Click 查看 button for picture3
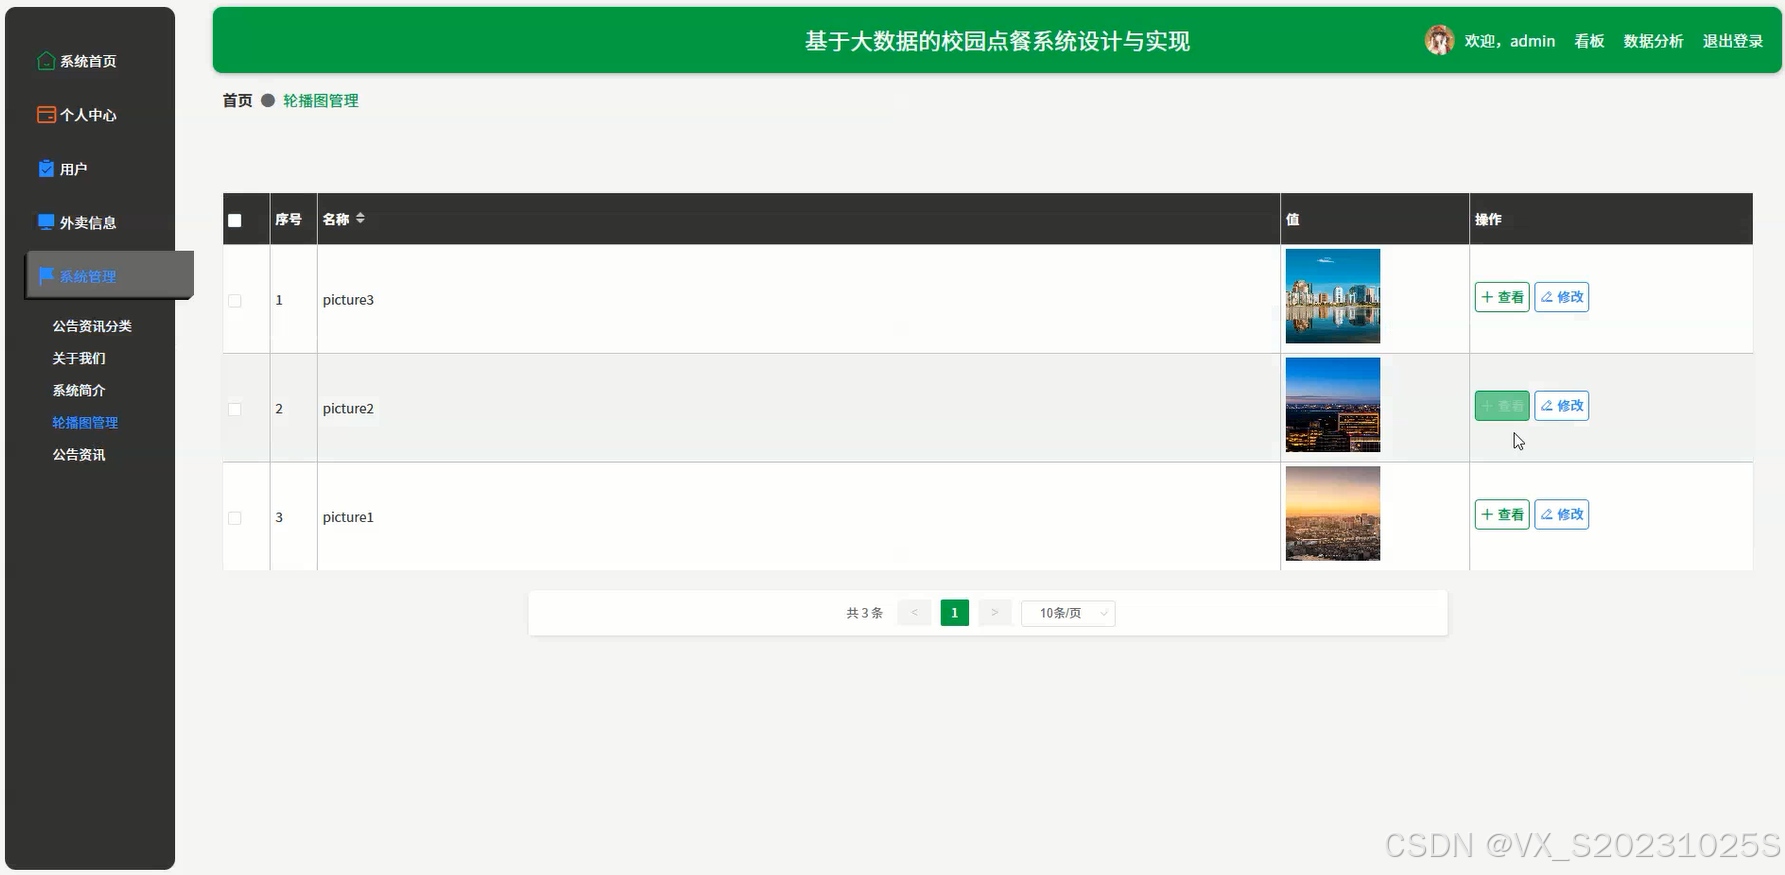This screenshot has height=875, width=1785. [1502, 297]
